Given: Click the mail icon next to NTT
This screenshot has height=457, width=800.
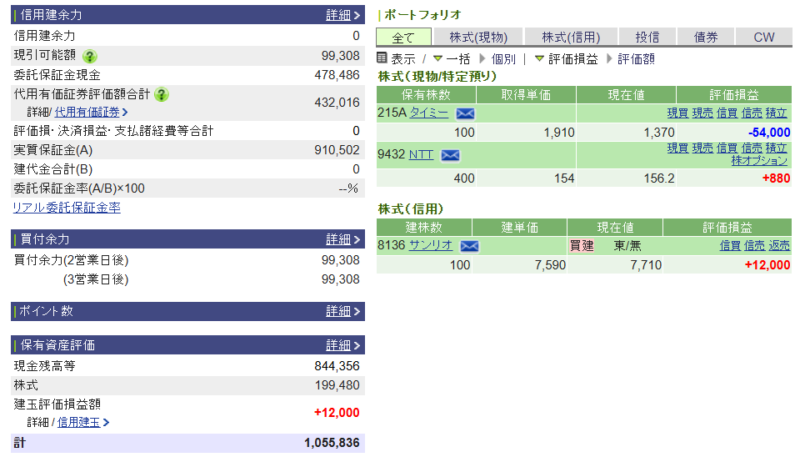Looking at the screenshot, I should (x=450, y=155).
